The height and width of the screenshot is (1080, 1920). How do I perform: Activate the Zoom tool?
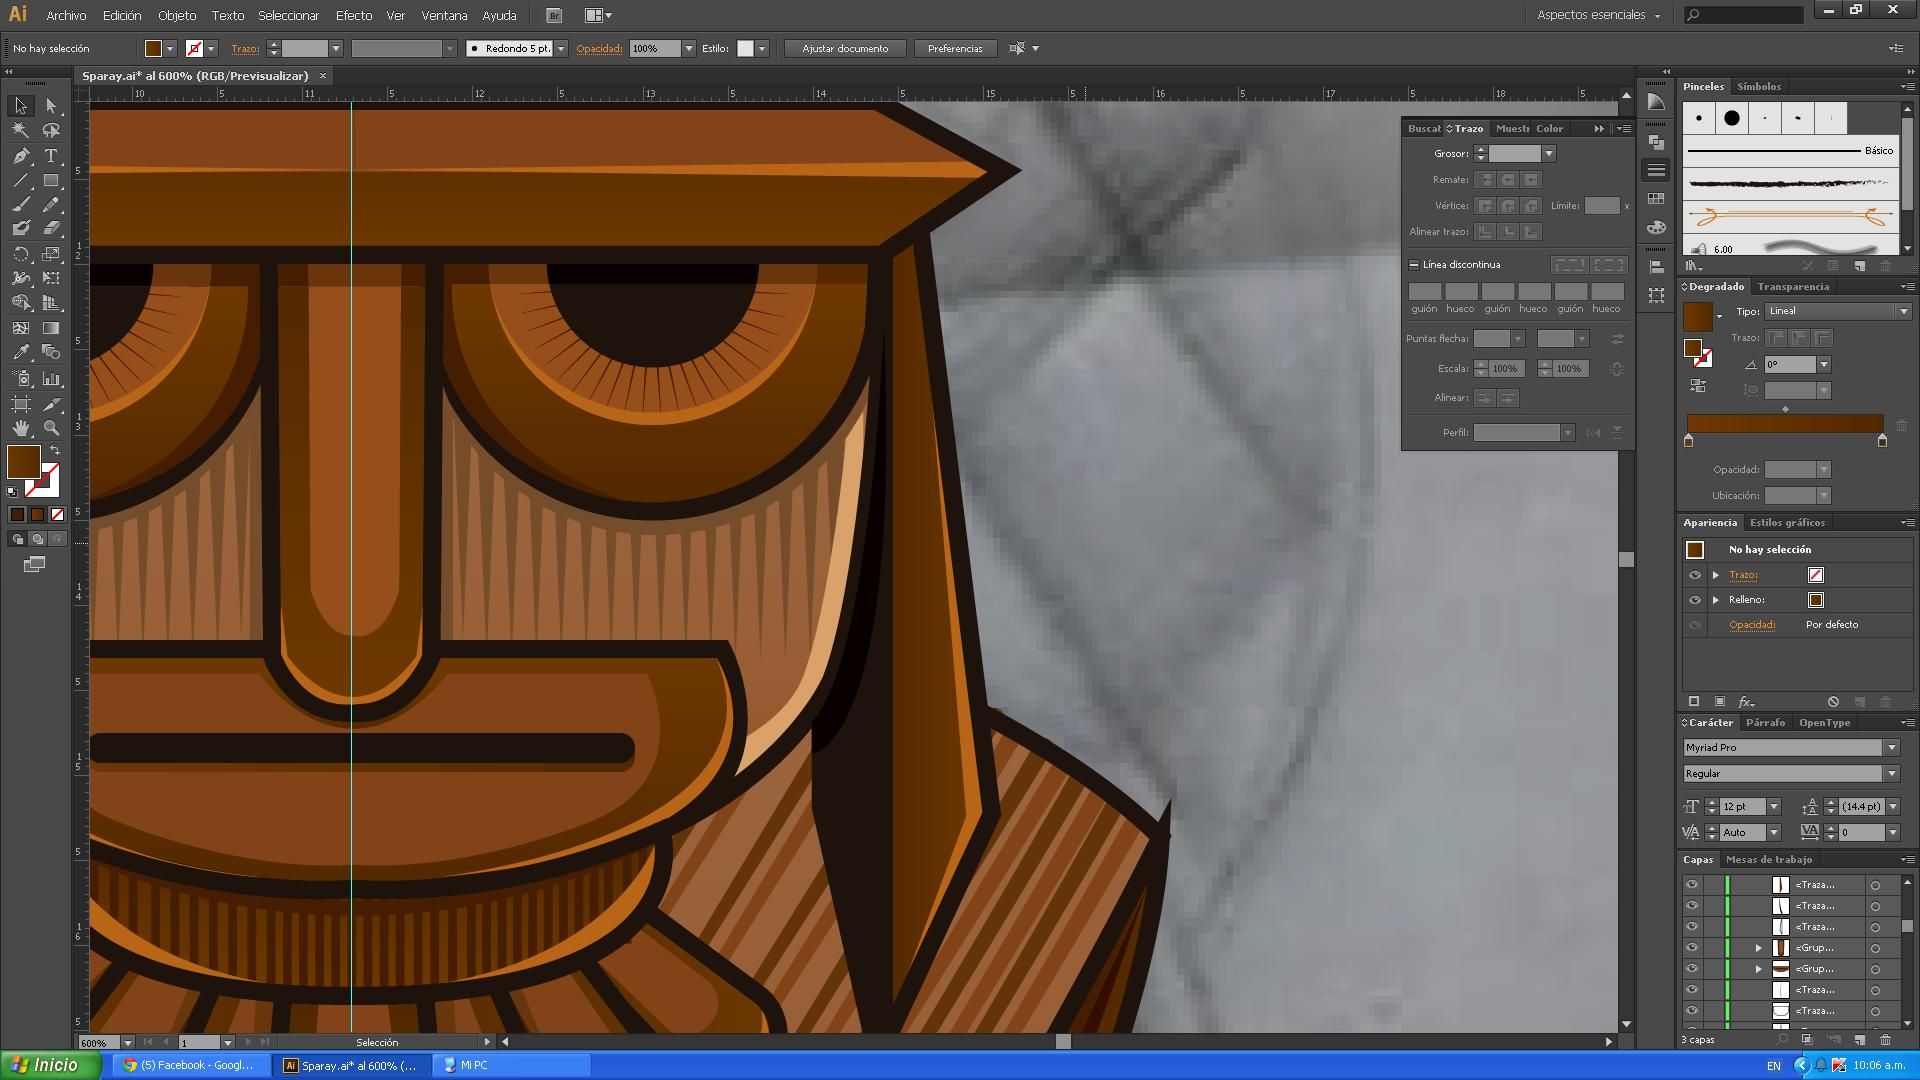[51, 428]
